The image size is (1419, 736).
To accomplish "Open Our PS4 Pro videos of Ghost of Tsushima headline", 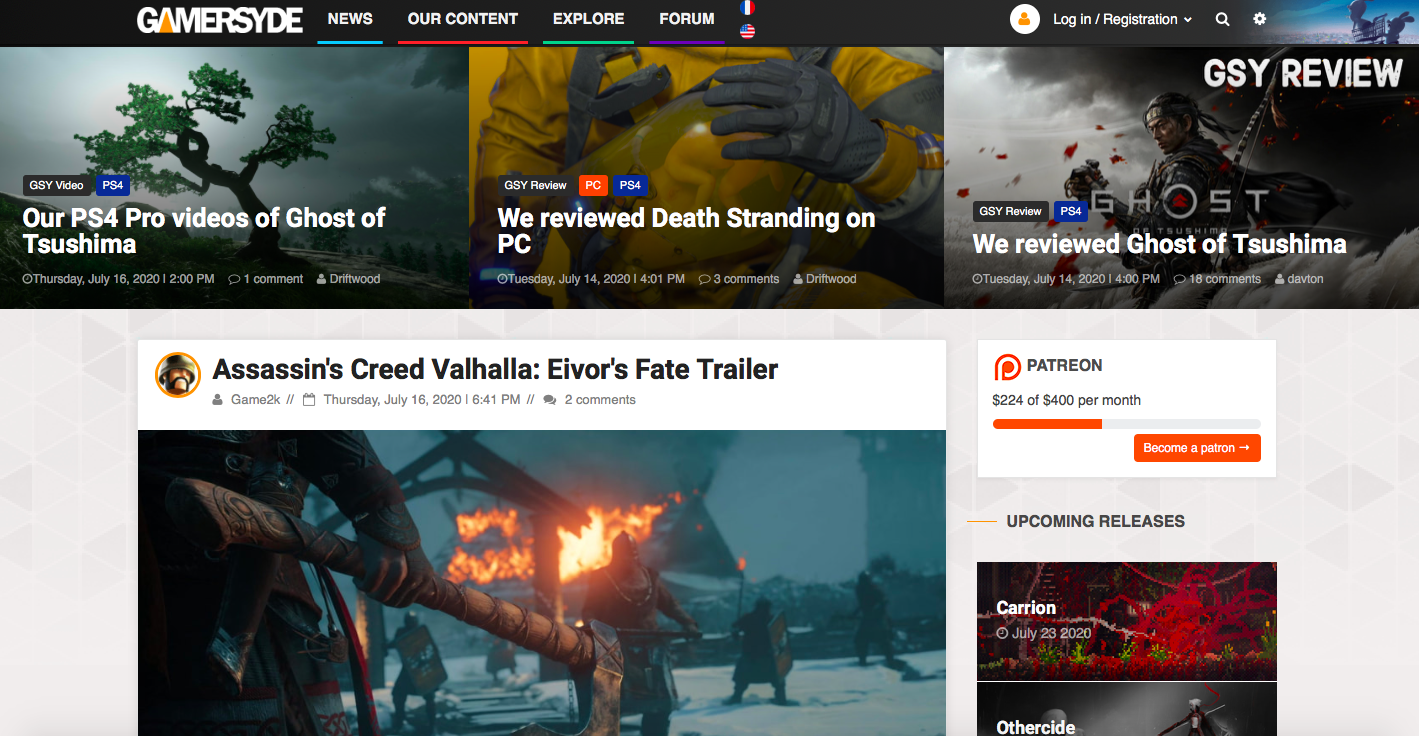I will pos(204,231).
